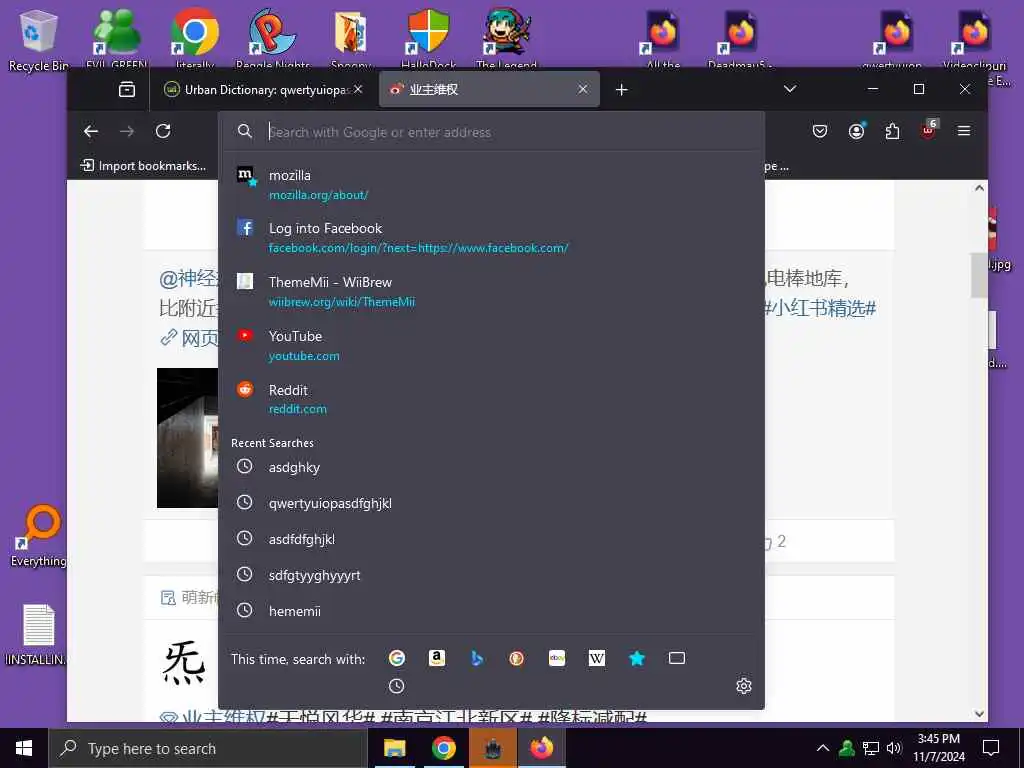Open Chrome from the taskbar
1024x768 pixels.
(443, 748)
